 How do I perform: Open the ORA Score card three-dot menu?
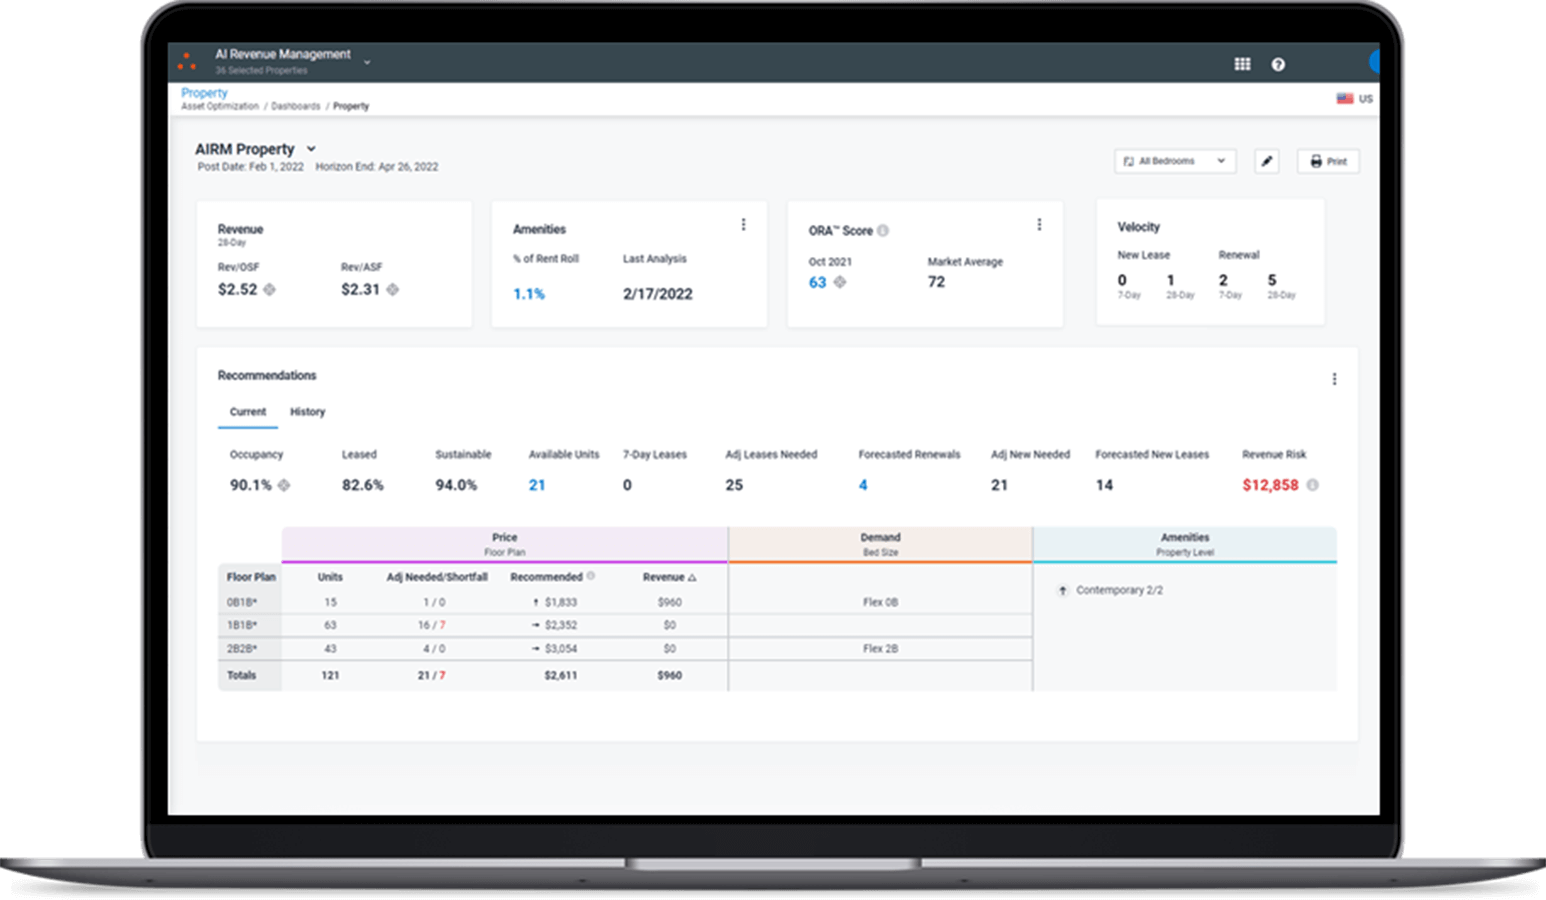click(1040, 224)
